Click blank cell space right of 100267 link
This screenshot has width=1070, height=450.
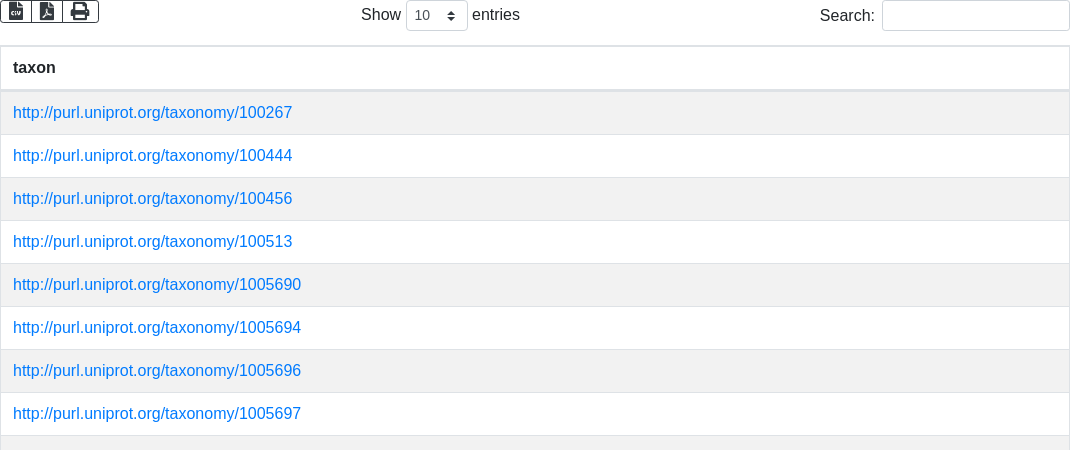tap(680, 113)
